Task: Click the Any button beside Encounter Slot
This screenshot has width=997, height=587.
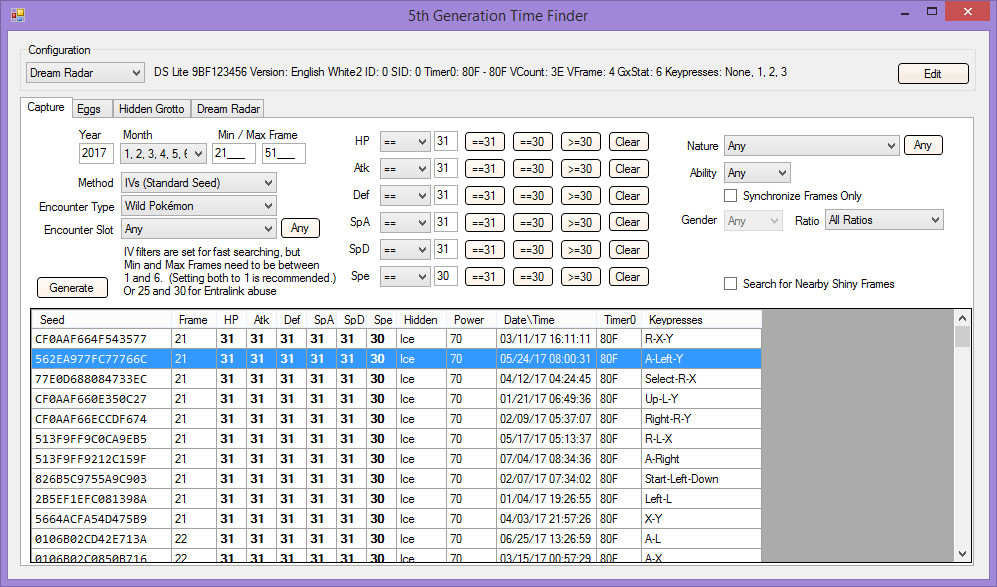Action: click(x=299, y=228)
